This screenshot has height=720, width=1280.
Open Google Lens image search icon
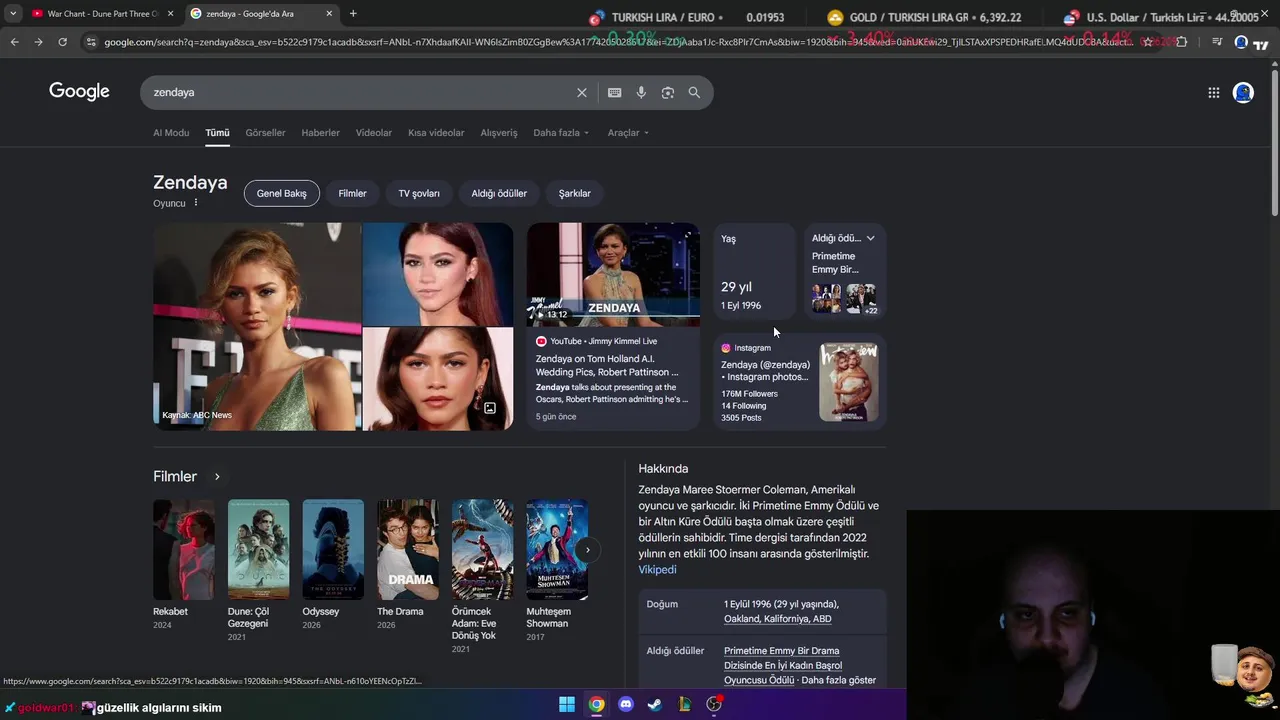point(668,92)
